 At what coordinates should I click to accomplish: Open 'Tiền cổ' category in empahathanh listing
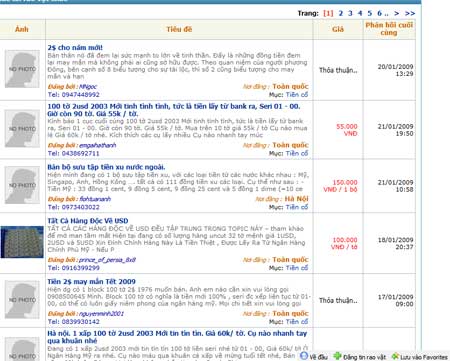[297, 153]
